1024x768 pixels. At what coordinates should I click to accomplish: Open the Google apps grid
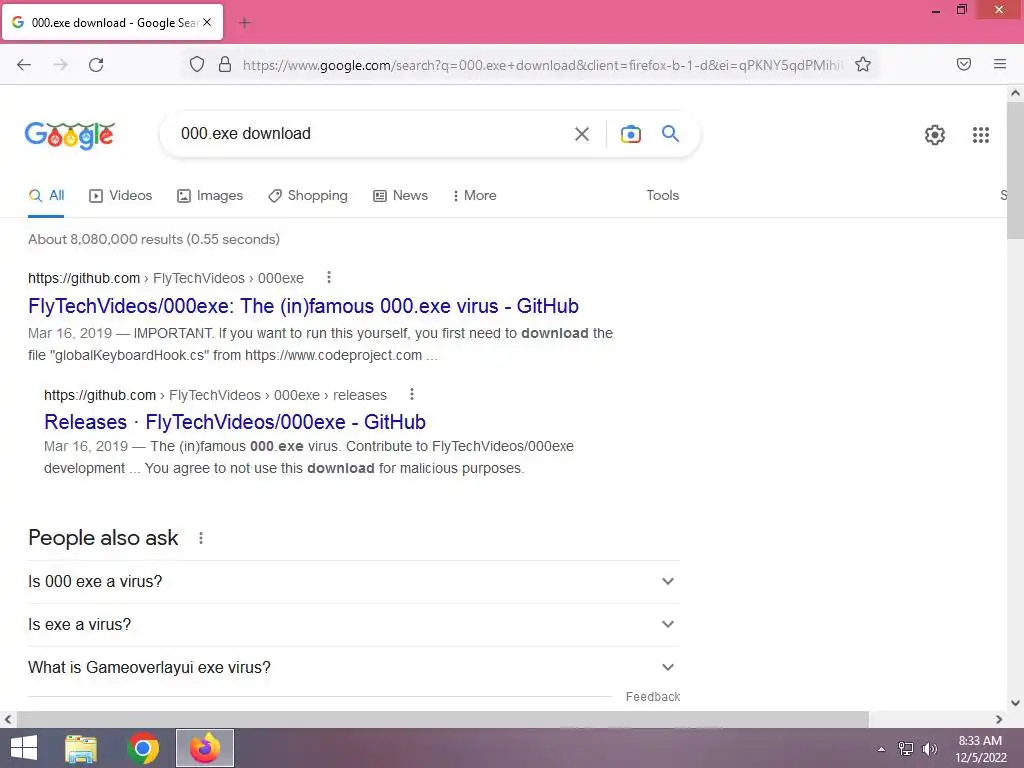coord(980,135)
